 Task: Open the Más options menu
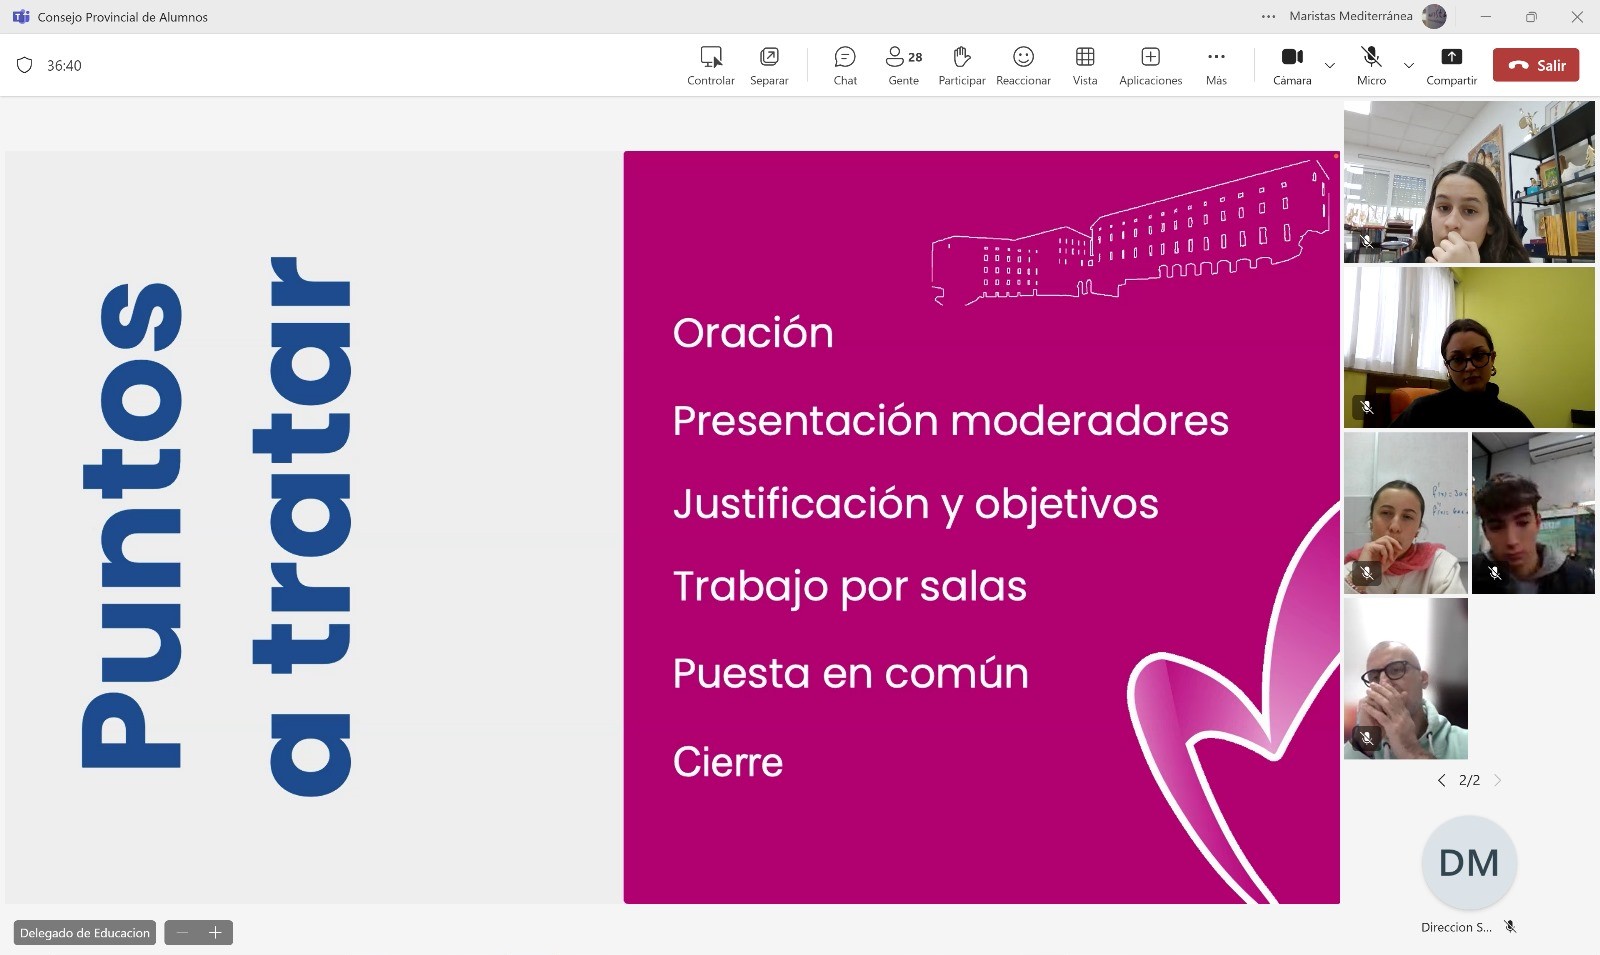1216,66
